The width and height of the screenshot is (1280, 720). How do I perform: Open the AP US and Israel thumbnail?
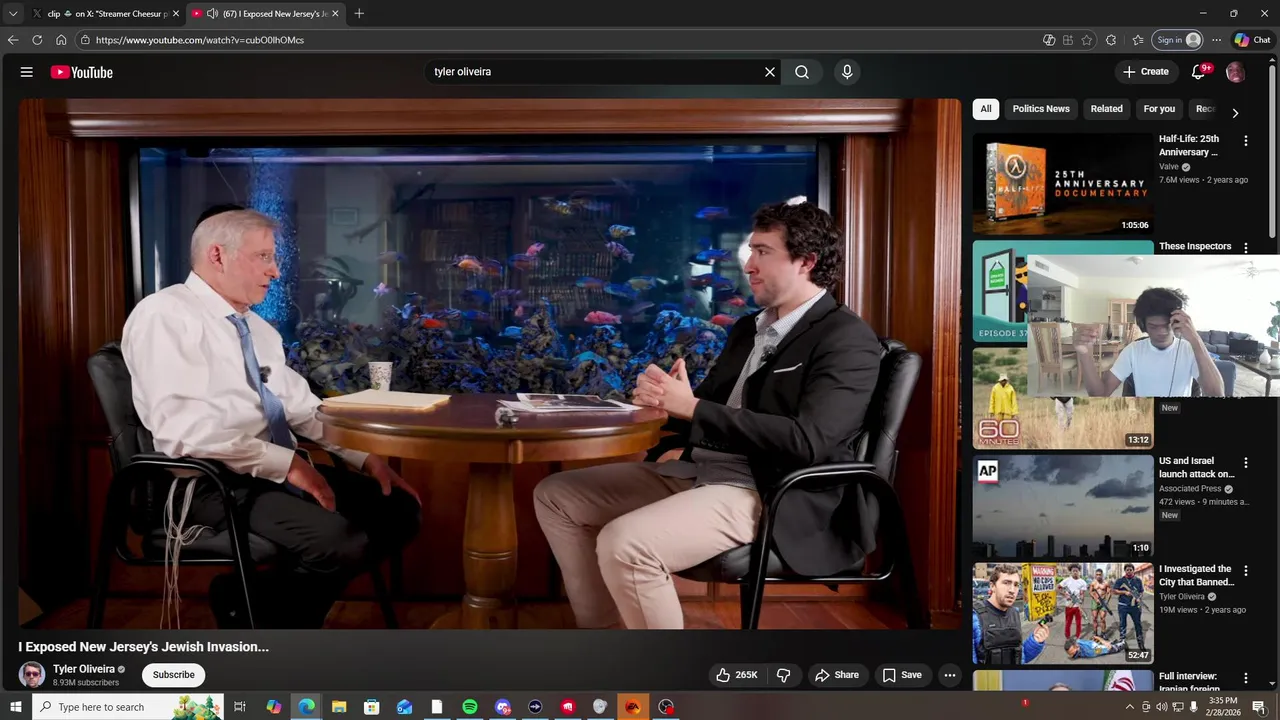pyautogui.click(x=1063, y=506)
